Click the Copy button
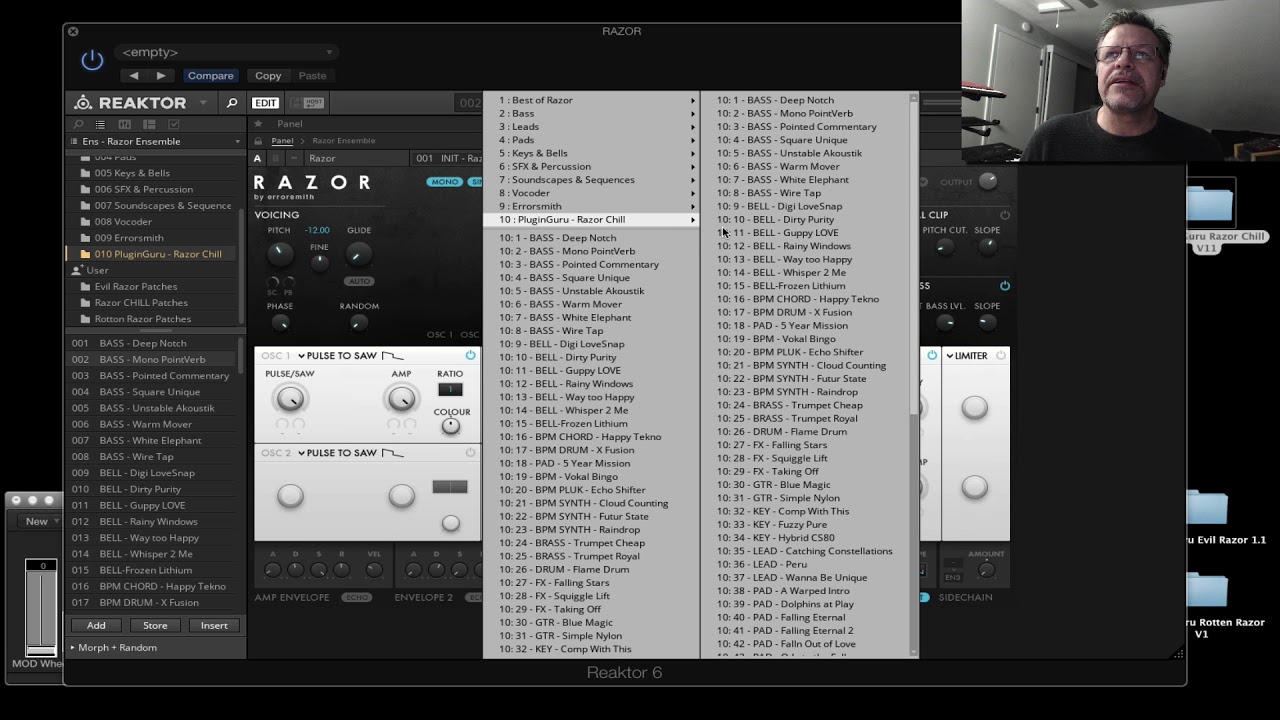Image resolution: width=1280 pixels, height=720 pixels. click(x=268, y=76)
